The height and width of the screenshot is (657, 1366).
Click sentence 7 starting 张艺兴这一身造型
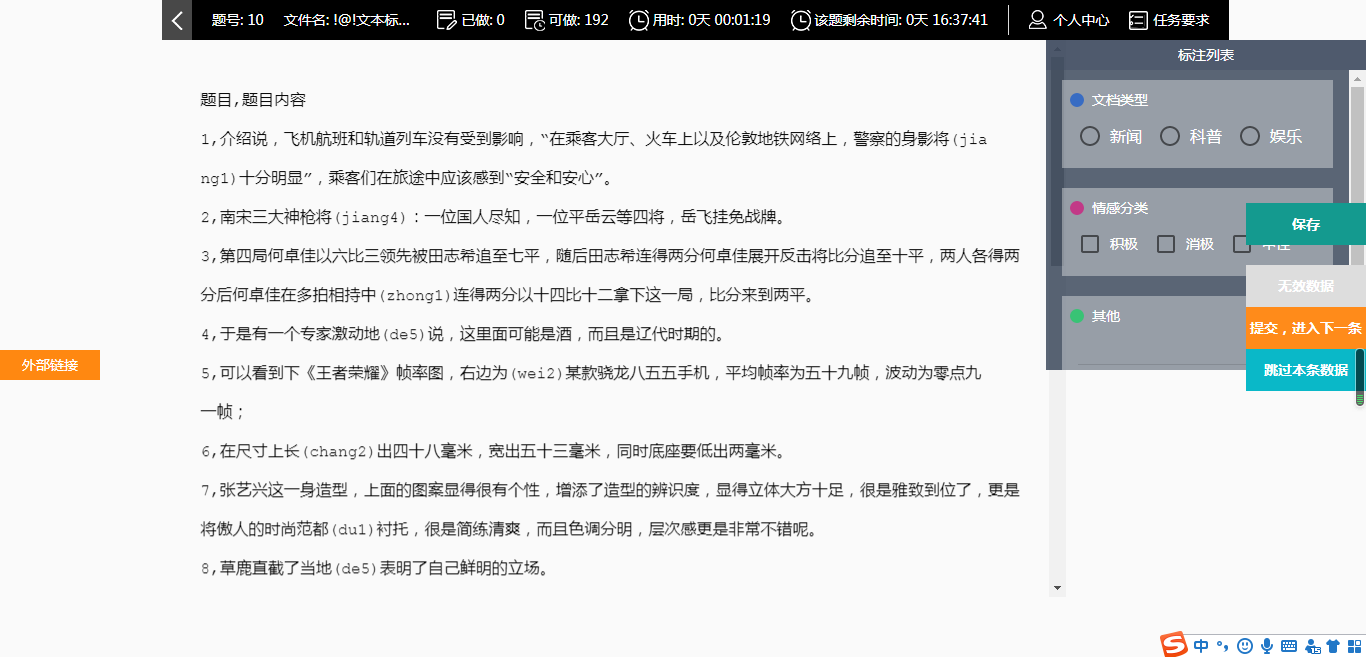tap(610, 509)
